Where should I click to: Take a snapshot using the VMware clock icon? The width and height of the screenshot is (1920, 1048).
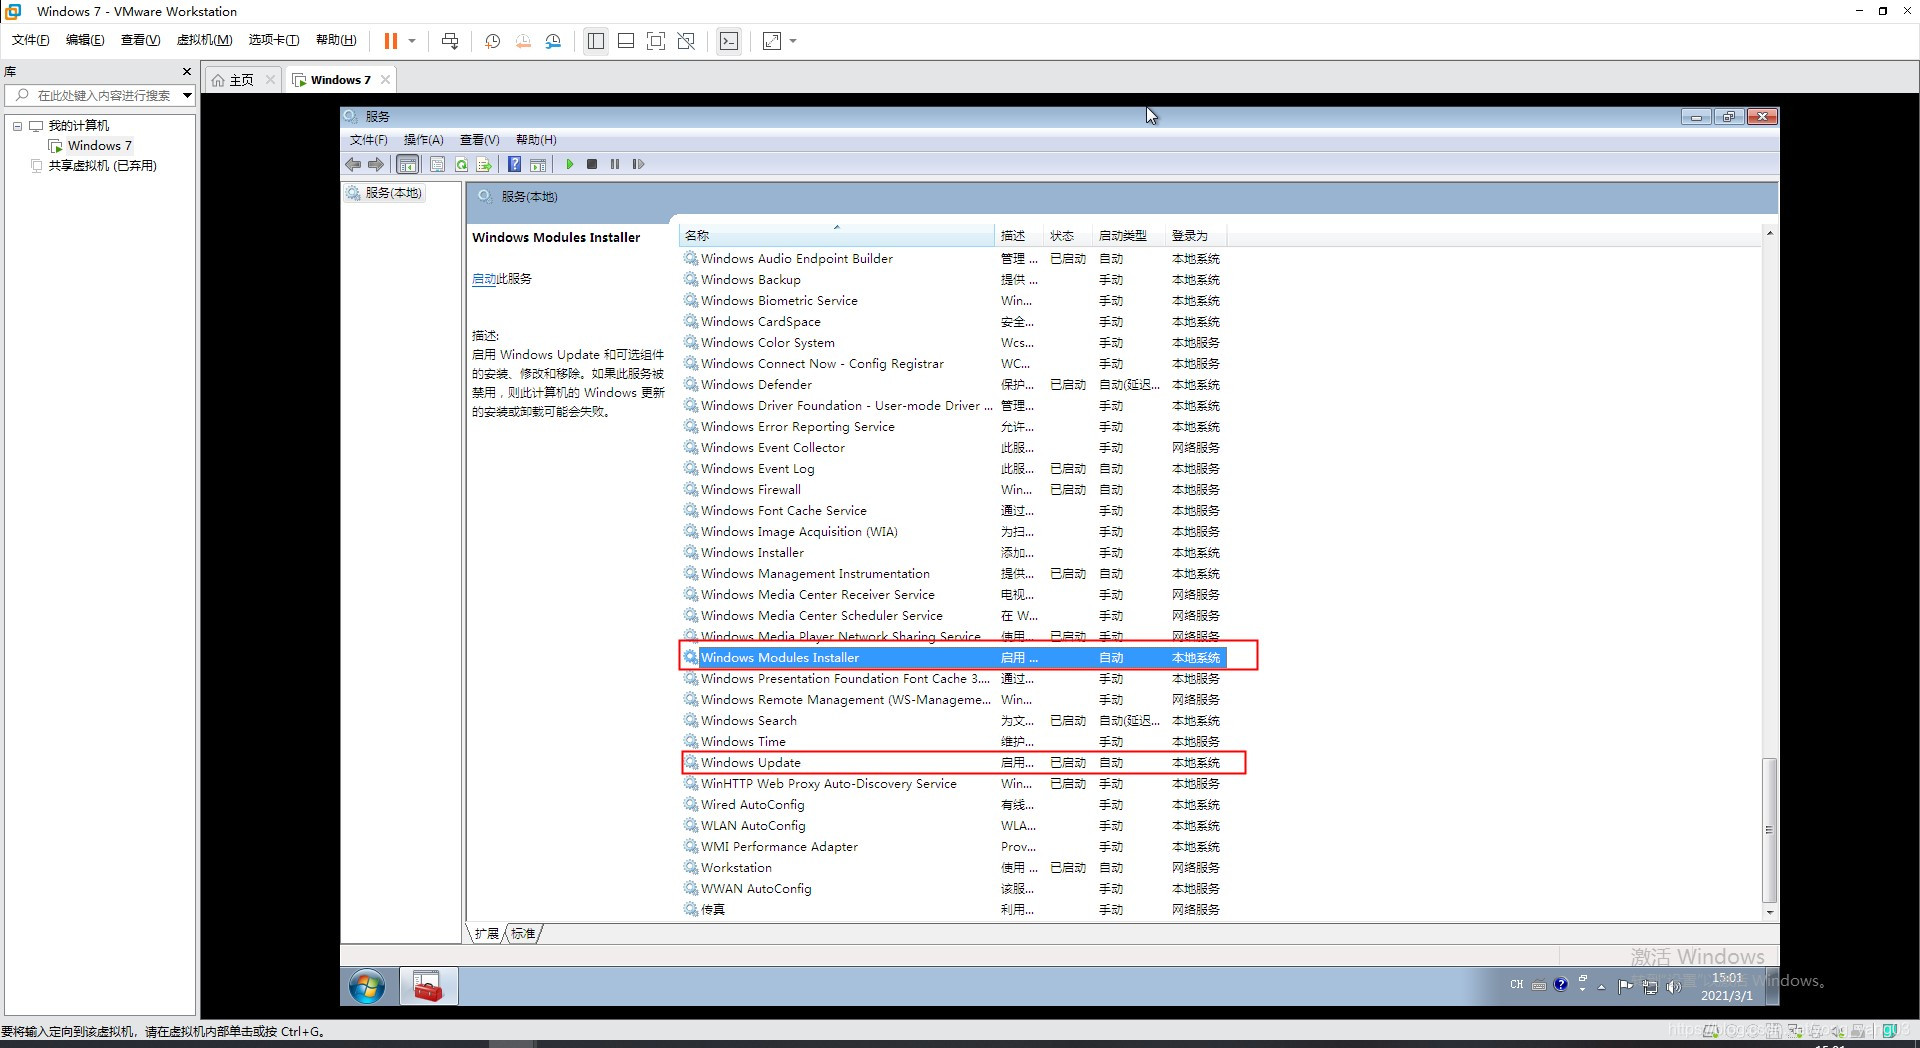(492, 41)
